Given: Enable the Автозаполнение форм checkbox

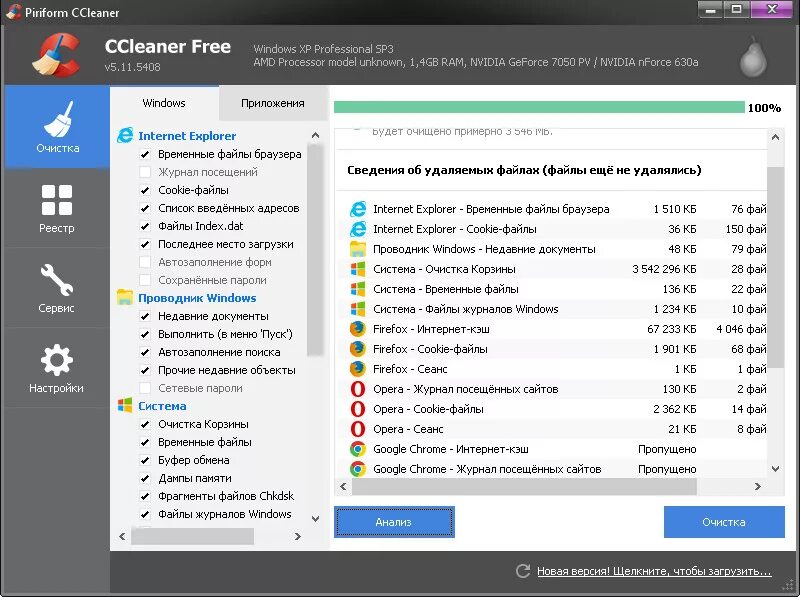Looking at the screenshot, I should point(145,262).
